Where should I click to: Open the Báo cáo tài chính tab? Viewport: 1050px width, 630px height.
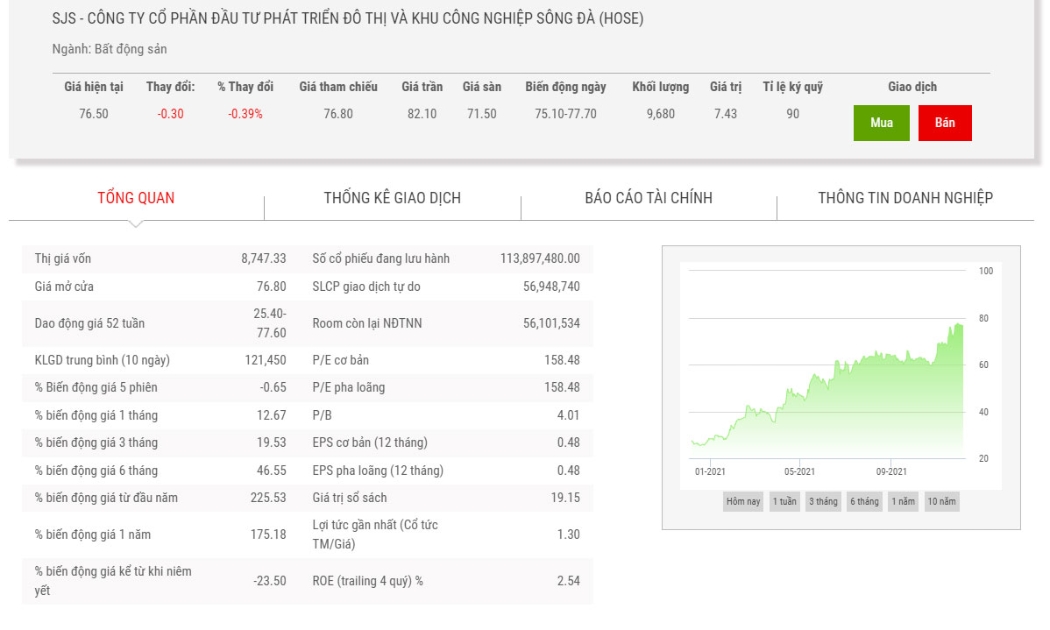[649, 198]
